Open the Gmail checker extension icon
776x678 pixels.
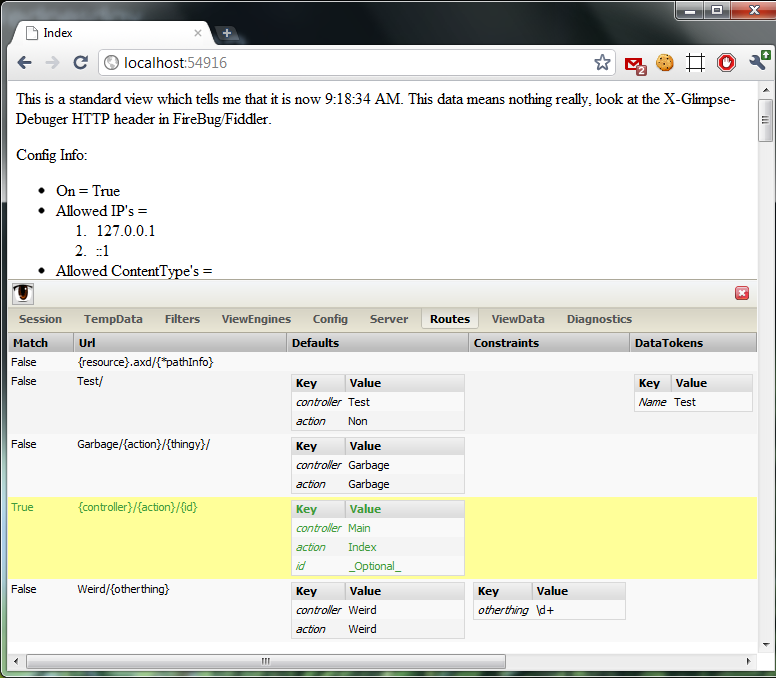634,64
